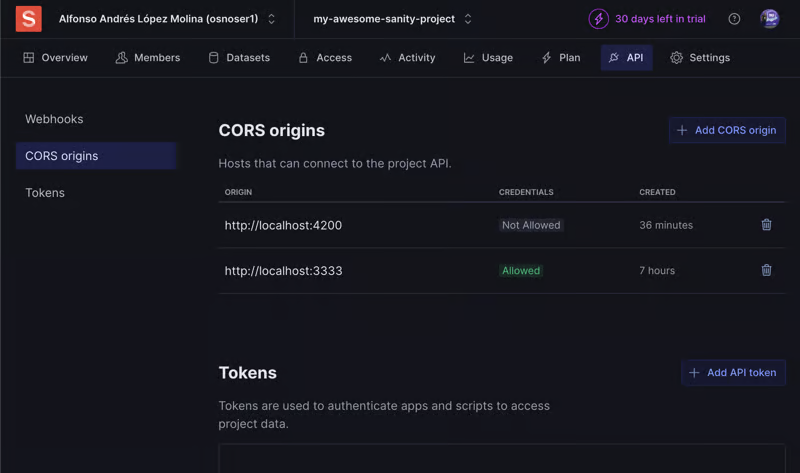Click the CREDENTIALS column header
Viewport: 800px width, 473px height.
point(526,192)
